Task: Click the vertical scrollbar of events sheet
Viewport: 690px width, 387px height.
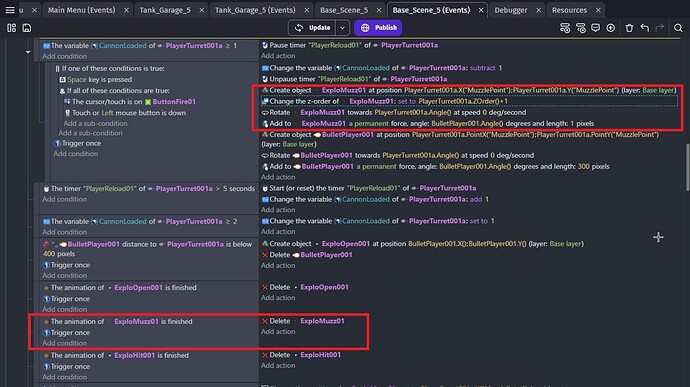Action: (687, 167)
